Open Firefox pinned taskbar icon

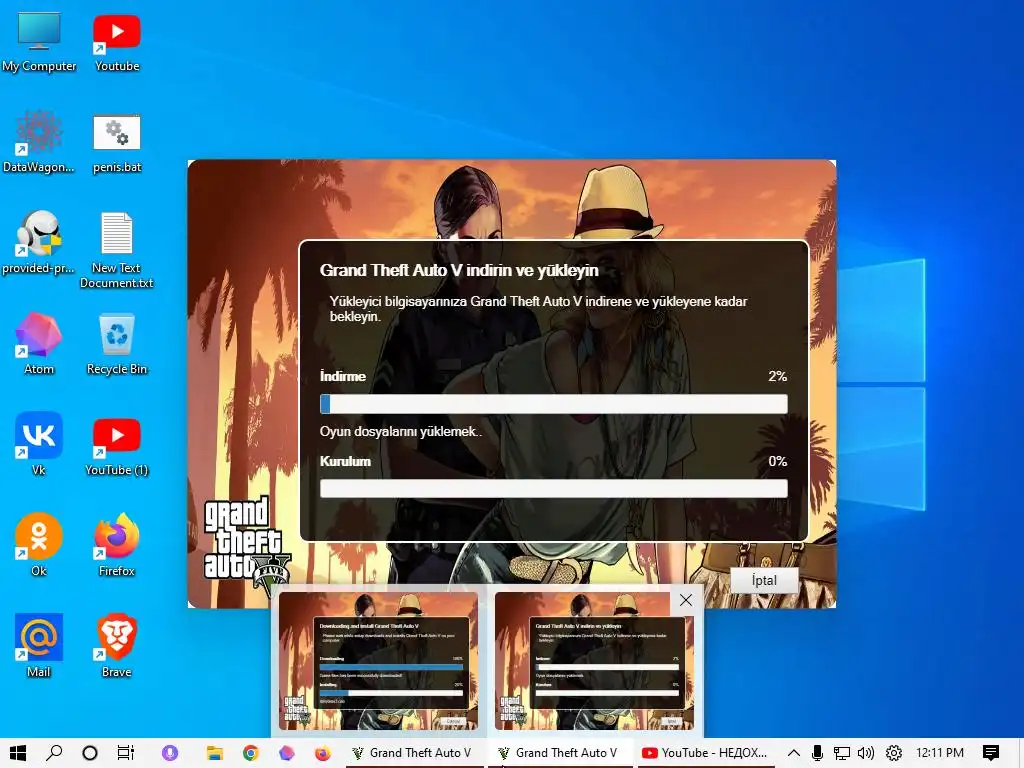click(x=323, y=753)
